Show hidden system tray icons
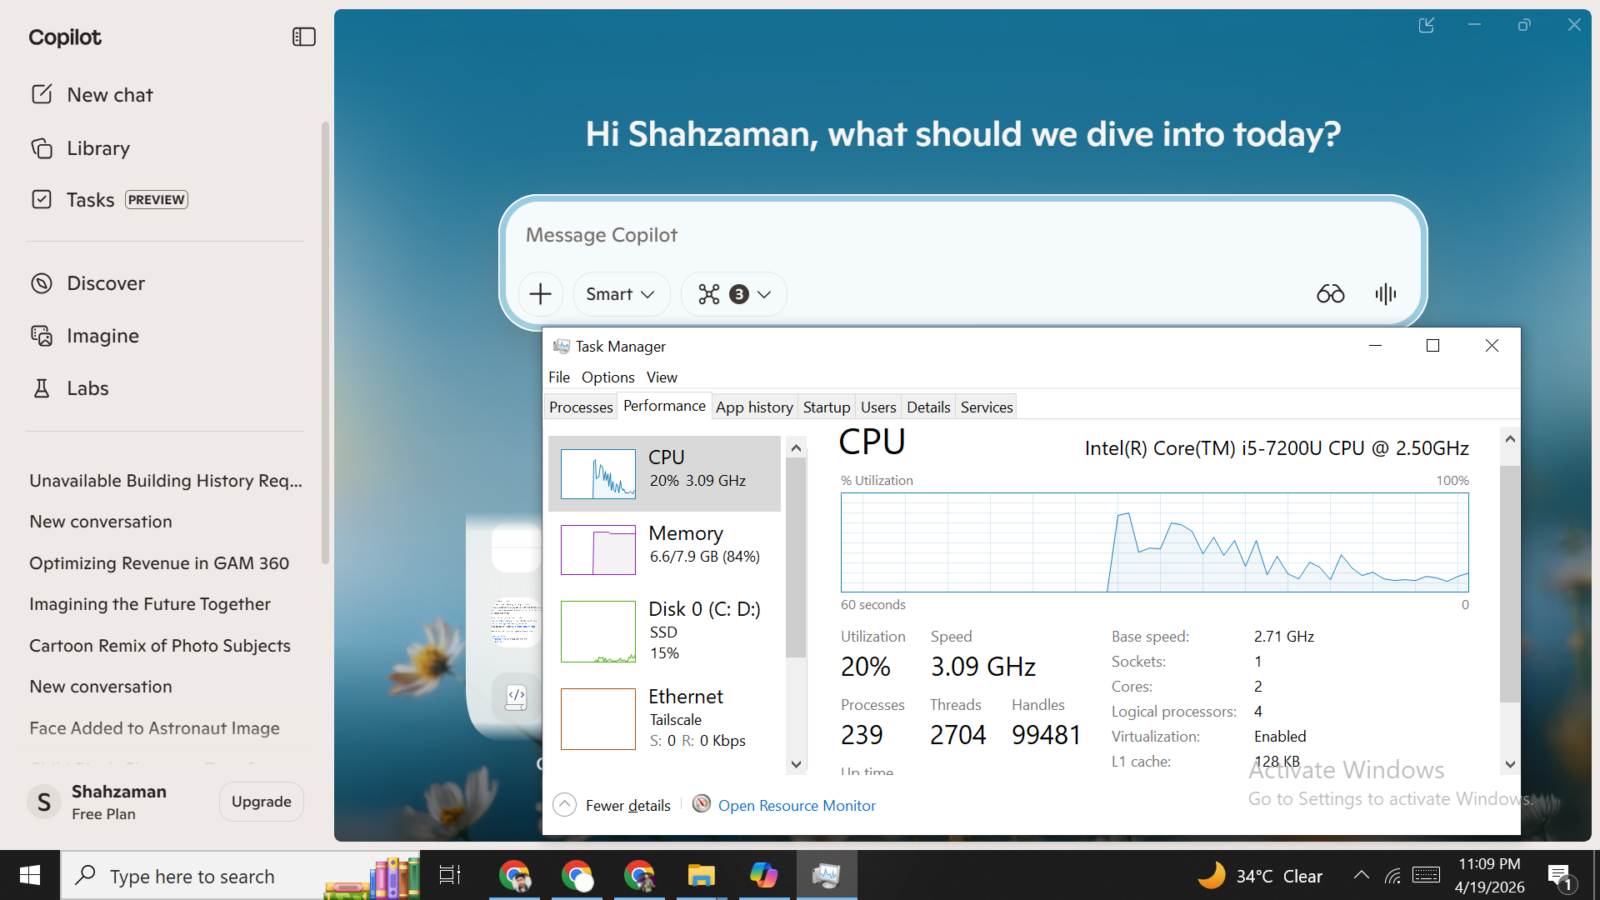The width and height of the screenshot is (1600, 900). (x=1361, y=875)
